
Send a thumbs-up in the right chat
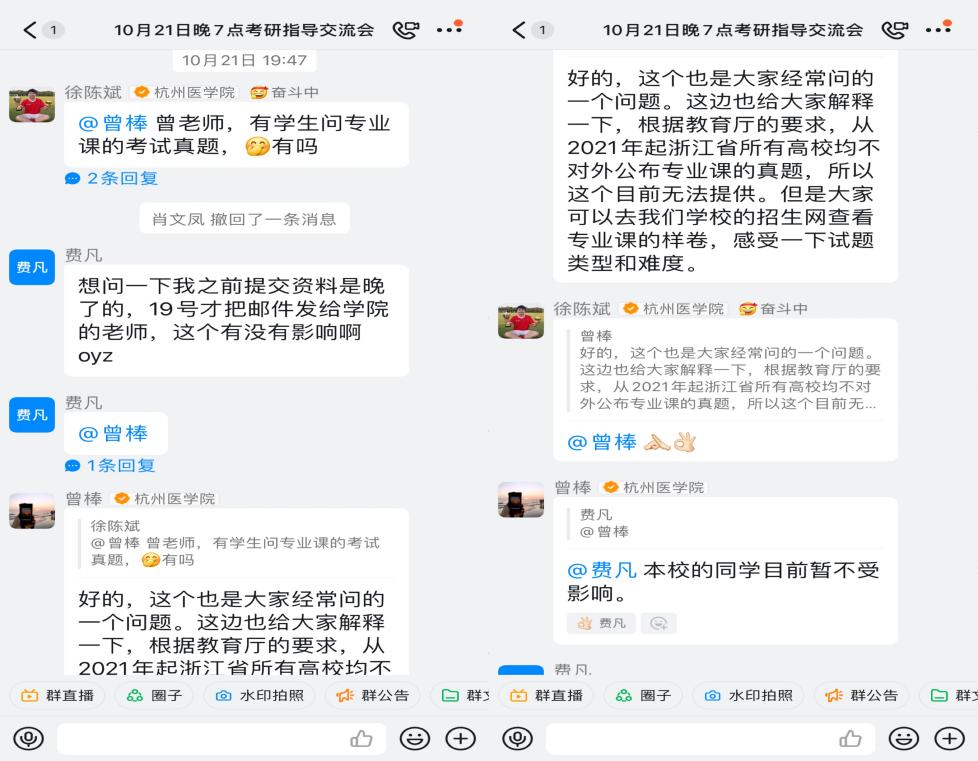click(x=850, y=739)
